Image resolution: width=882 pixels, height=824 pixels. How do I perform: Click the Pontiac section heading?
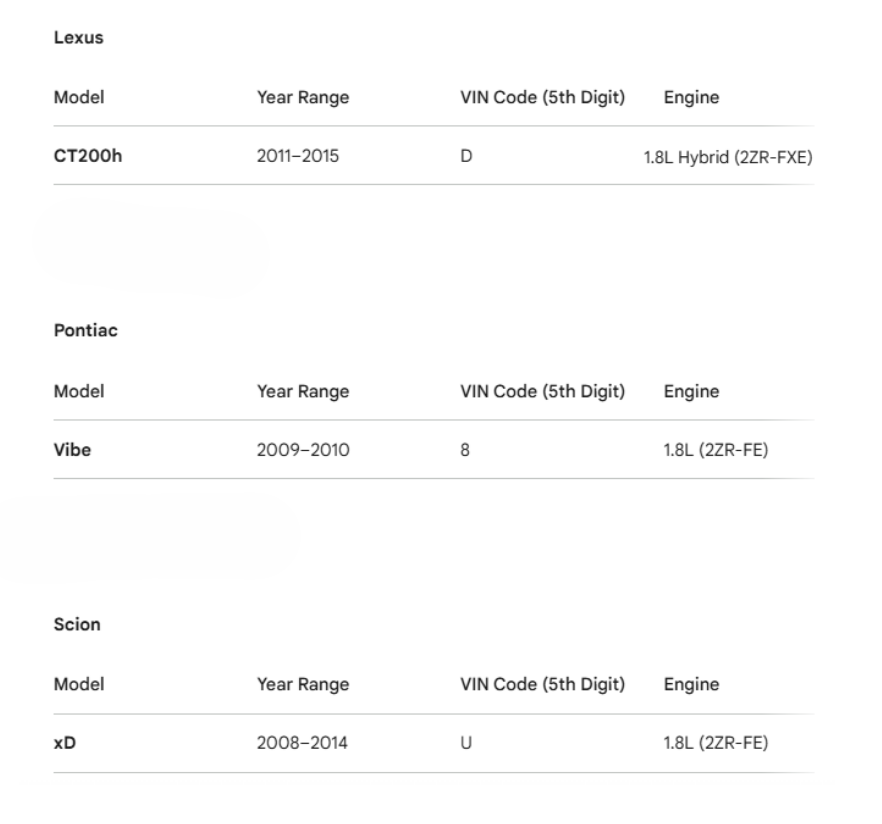click(86, 330)
